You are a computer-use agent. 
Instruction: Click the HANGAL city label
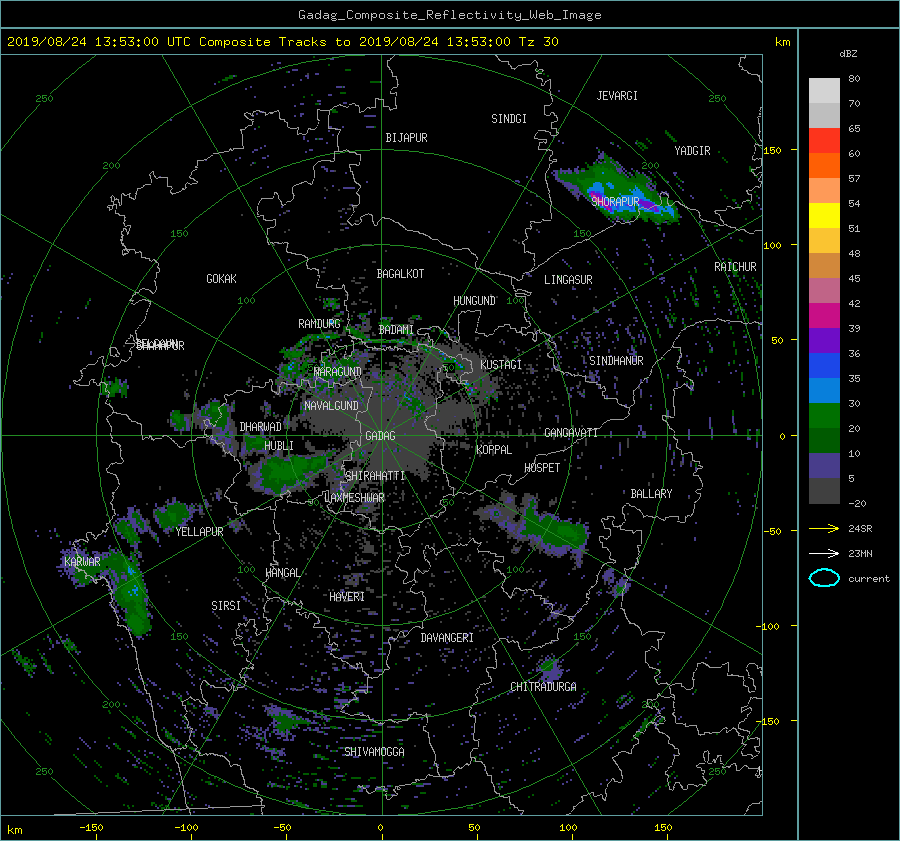(x=282, y=573)
